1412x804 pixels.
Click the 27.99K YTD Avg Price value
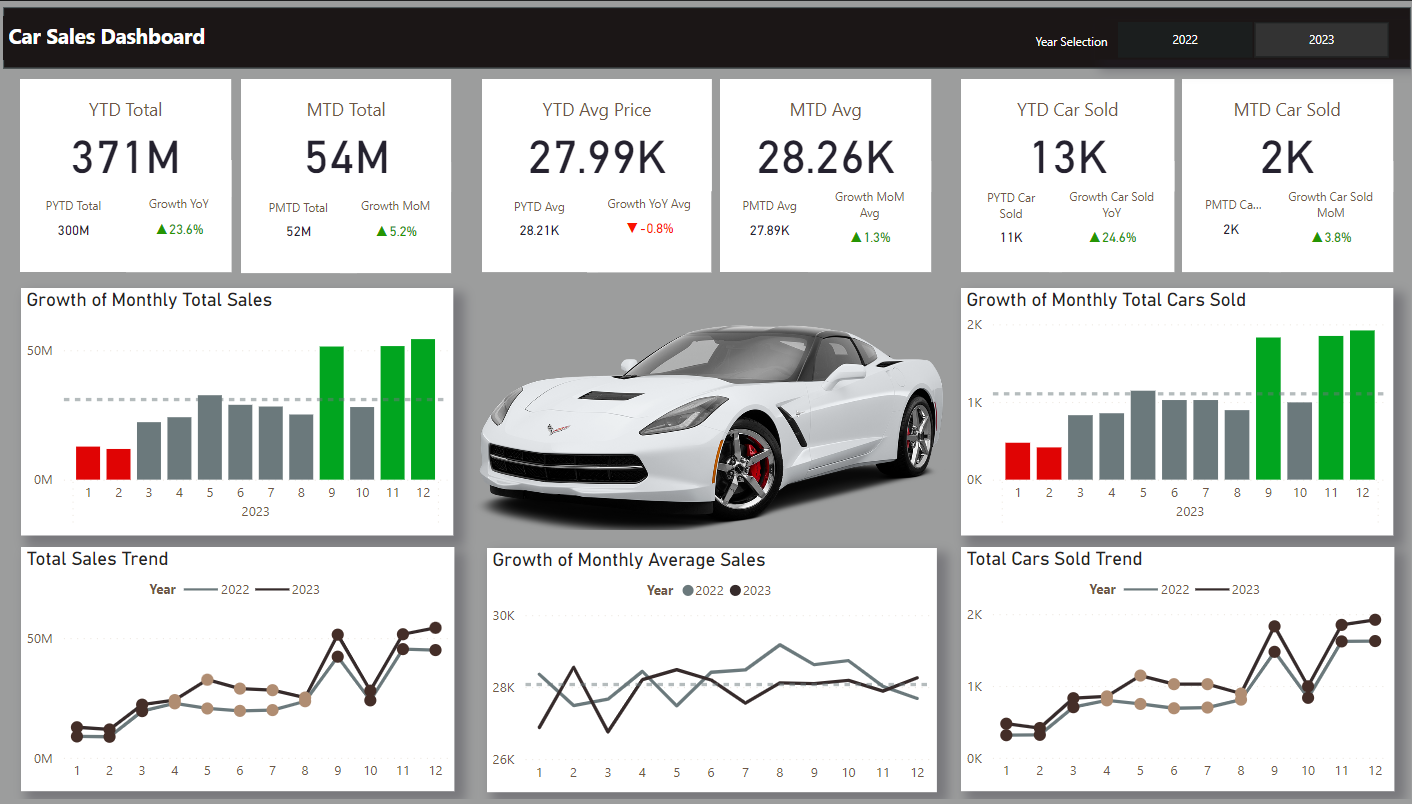pos(596,158)
